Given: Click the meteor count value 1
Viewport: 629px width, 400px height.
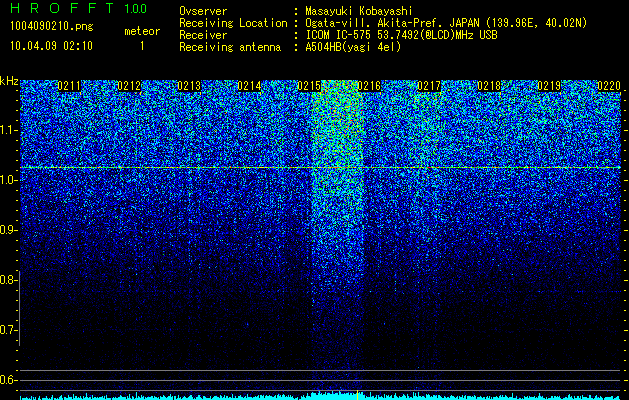Looking at the screenshot, I should [x=142, y=46].
